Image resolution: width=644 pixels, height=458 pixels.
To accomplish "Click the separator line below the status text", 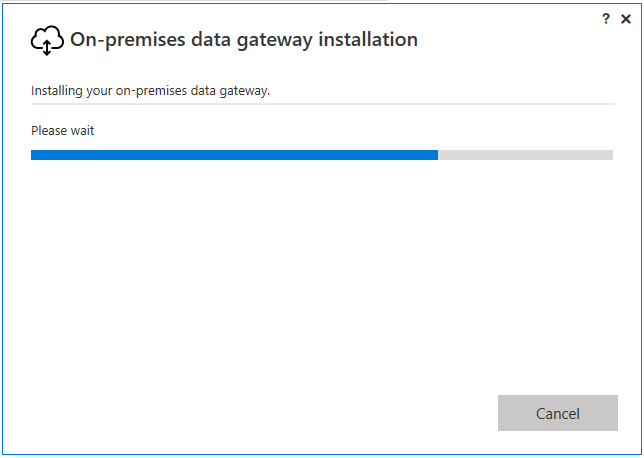I will (x=322, y=103).
